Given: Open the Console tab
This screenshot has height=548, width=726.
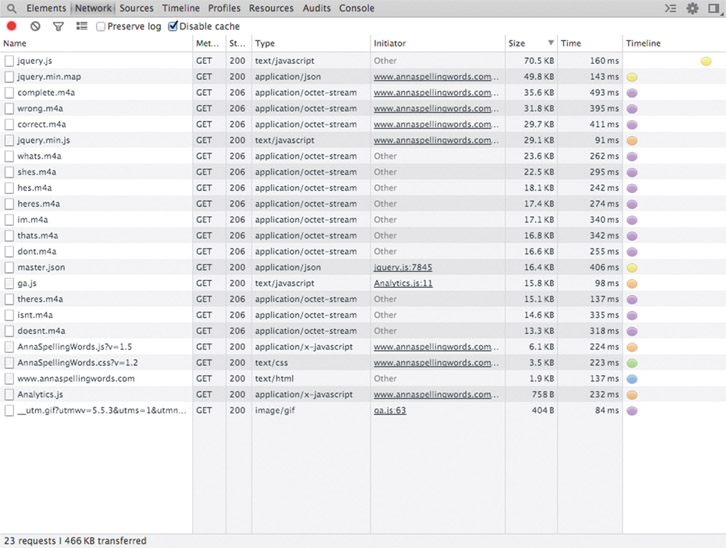Looking at the screenshot, I should [x=356, y=8].
